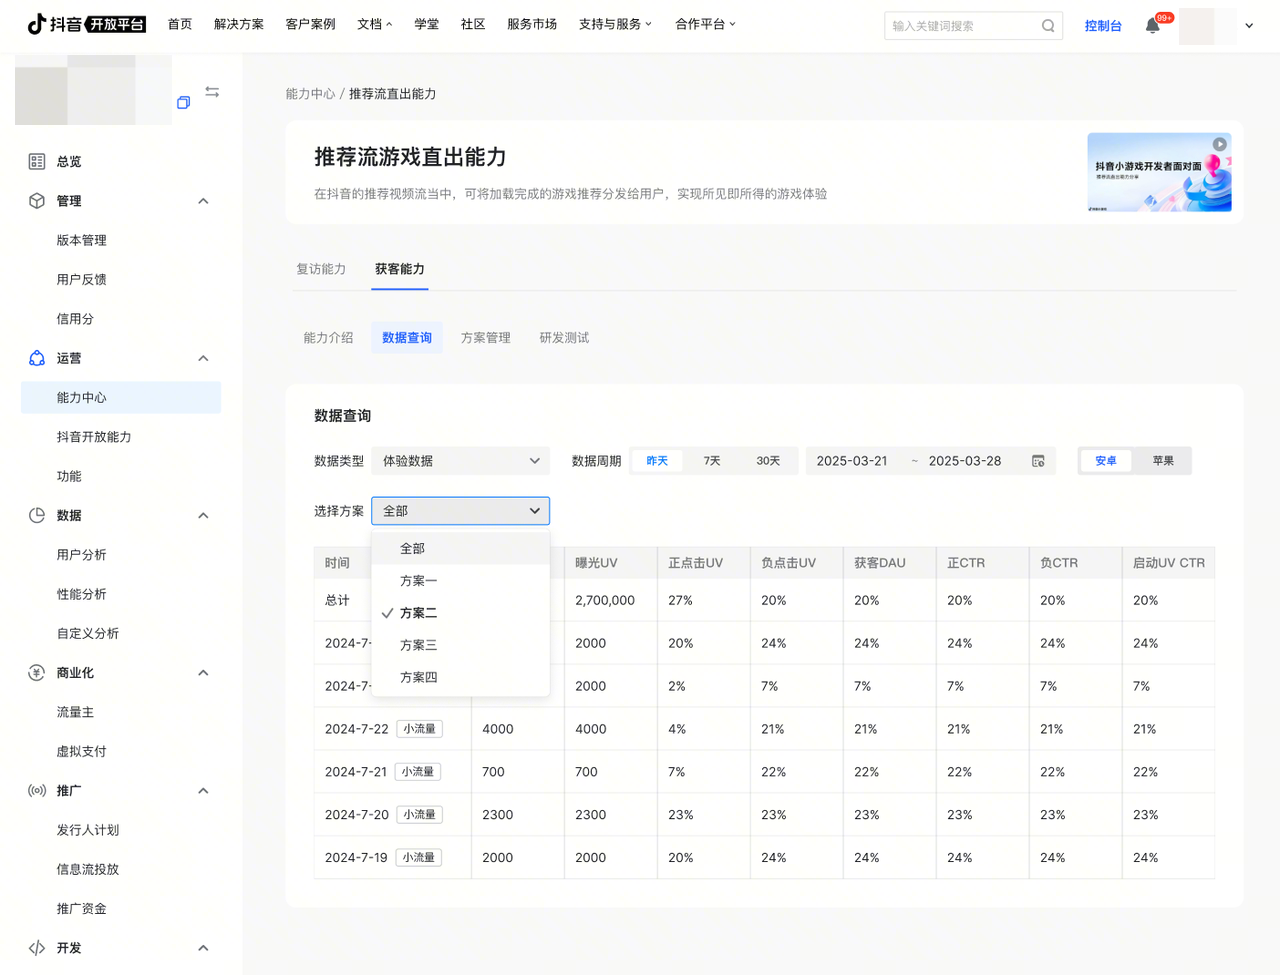1280x975 pixels.
Task: Select the 30天 data period
Action: point(767,461)
